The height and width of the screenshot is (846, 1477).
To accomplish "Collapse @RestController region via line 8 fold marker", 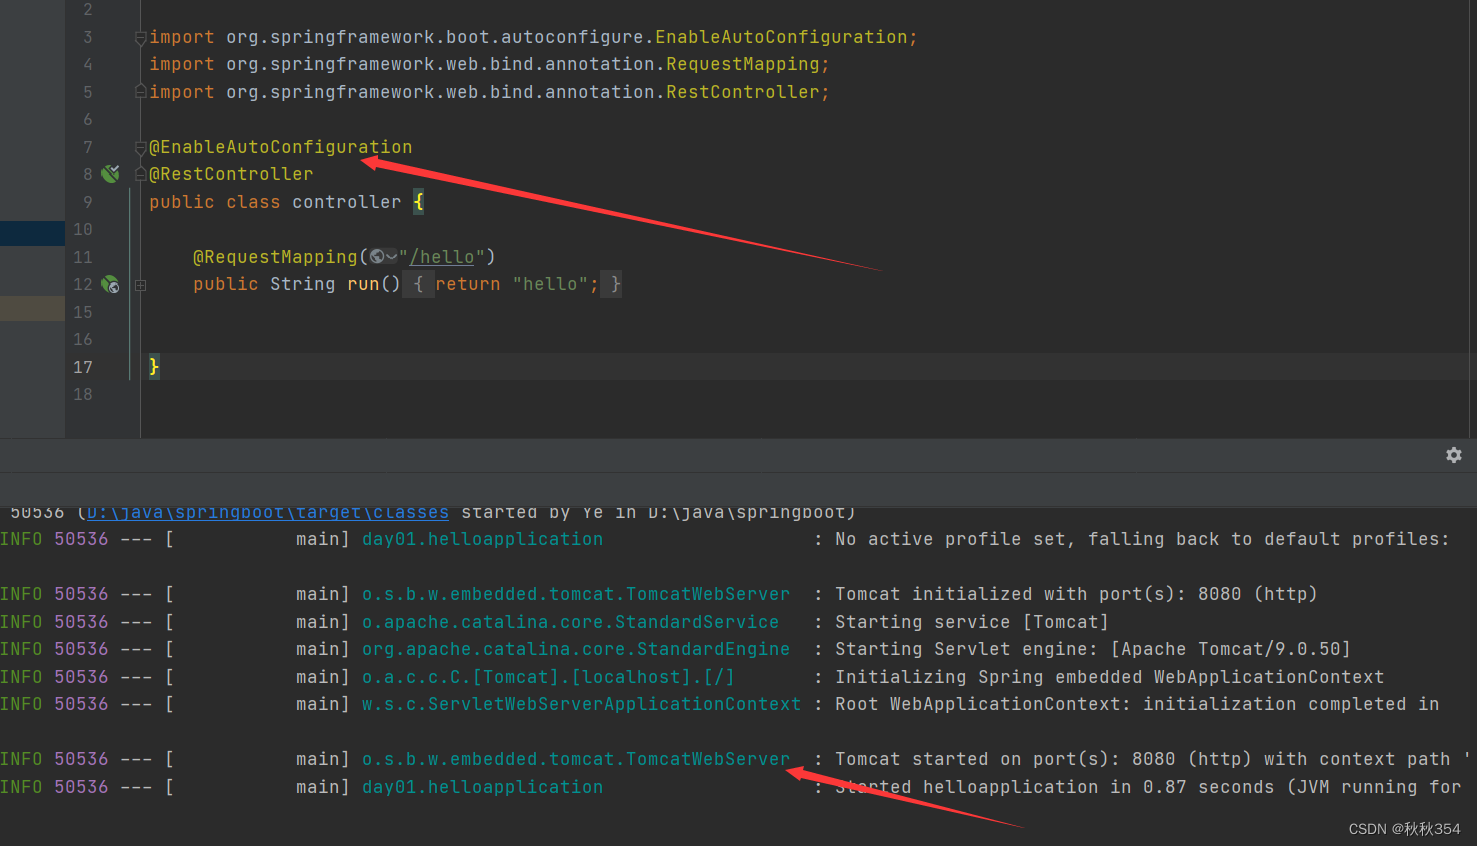I will (x=140, y=173).
